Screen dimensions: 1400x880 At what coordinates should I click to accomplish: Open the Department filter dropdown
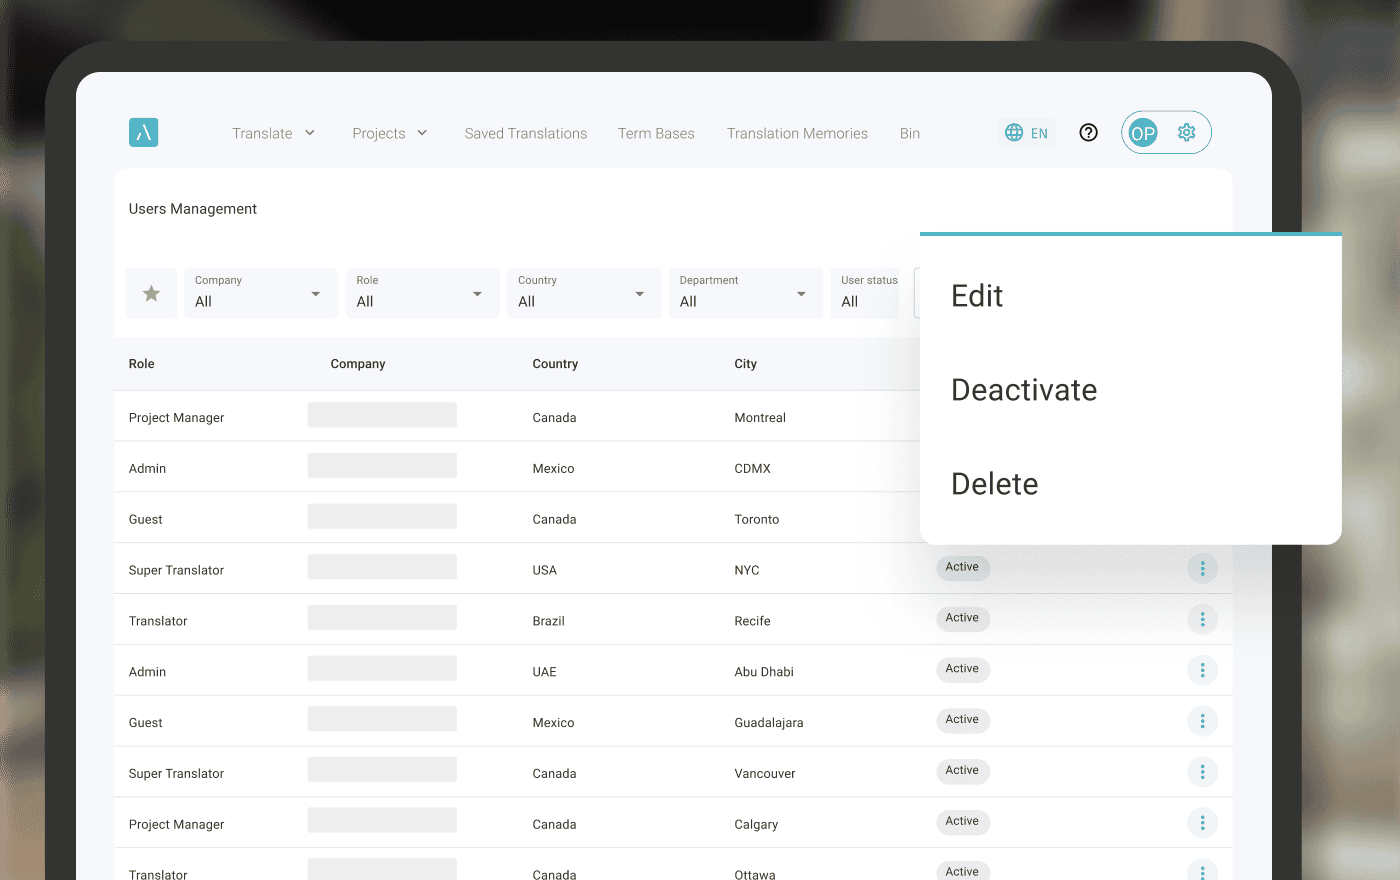[744, 293]
